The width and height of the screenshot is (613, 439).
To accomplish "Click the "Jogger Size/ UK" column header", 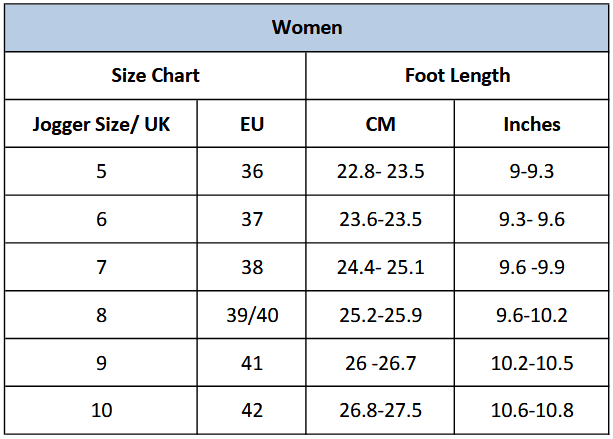I will [x=101, y=124].
